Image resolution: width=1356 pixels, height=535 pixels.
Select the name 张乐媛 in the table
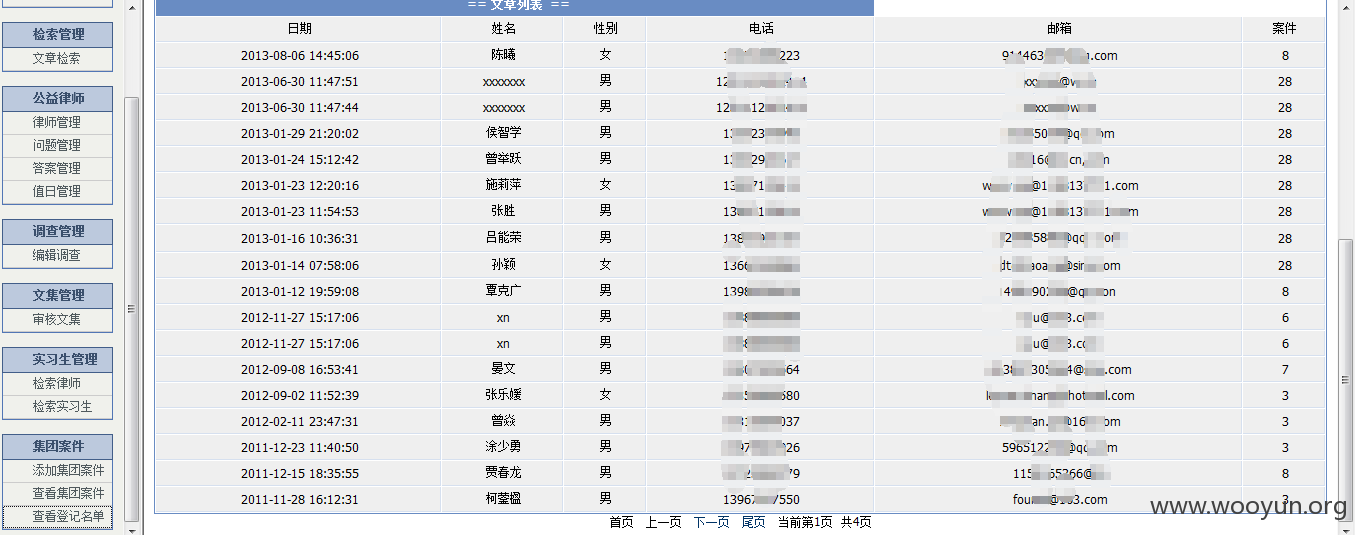503,396
